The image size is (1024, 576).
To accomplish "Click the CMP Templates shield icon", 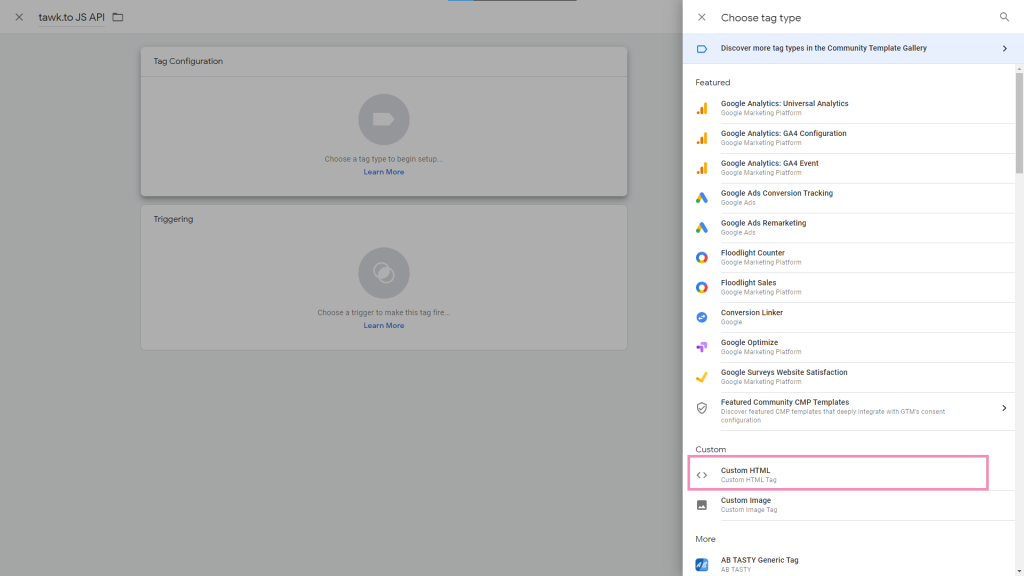I will 701,408.
